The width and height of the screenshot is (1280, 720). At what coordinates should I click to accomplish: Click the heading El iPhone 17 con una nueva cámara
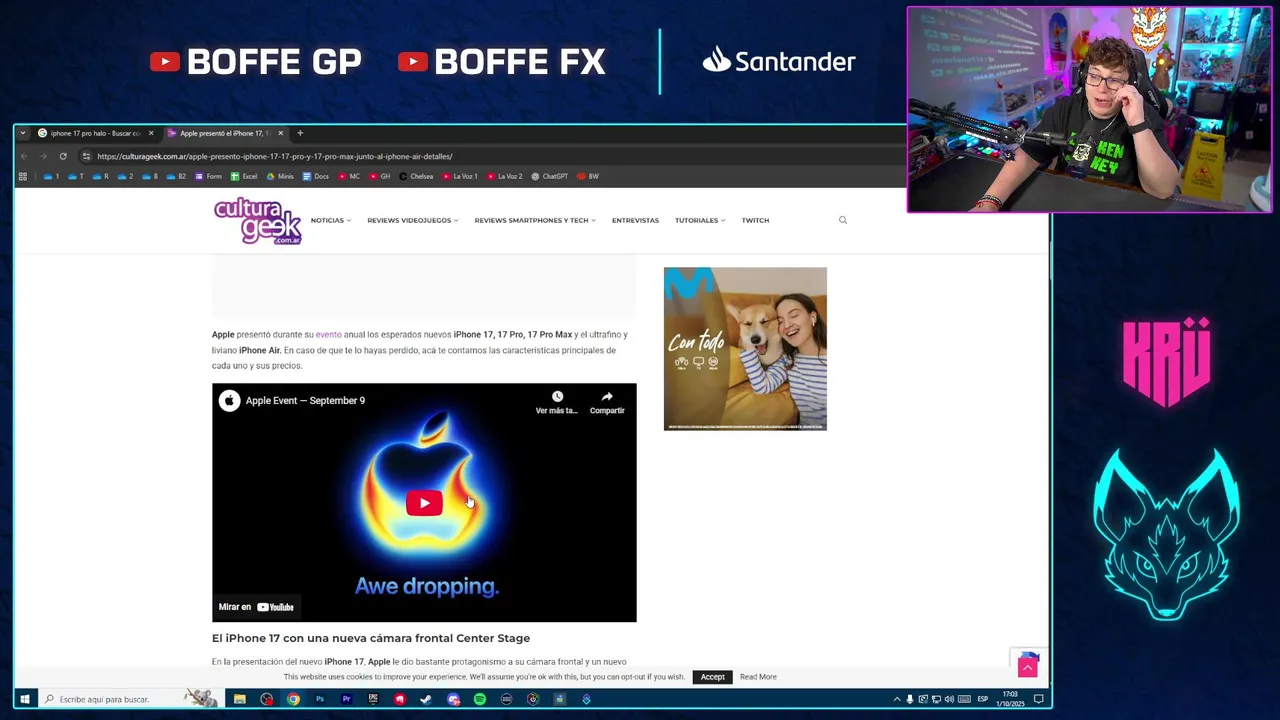371,638
